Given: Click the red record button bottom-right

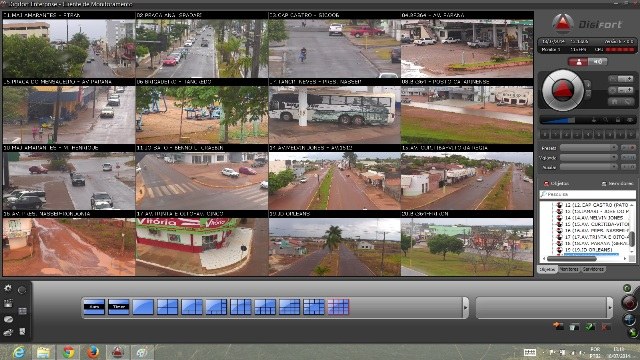Looking at the screenshot, I should click(629, 303).
